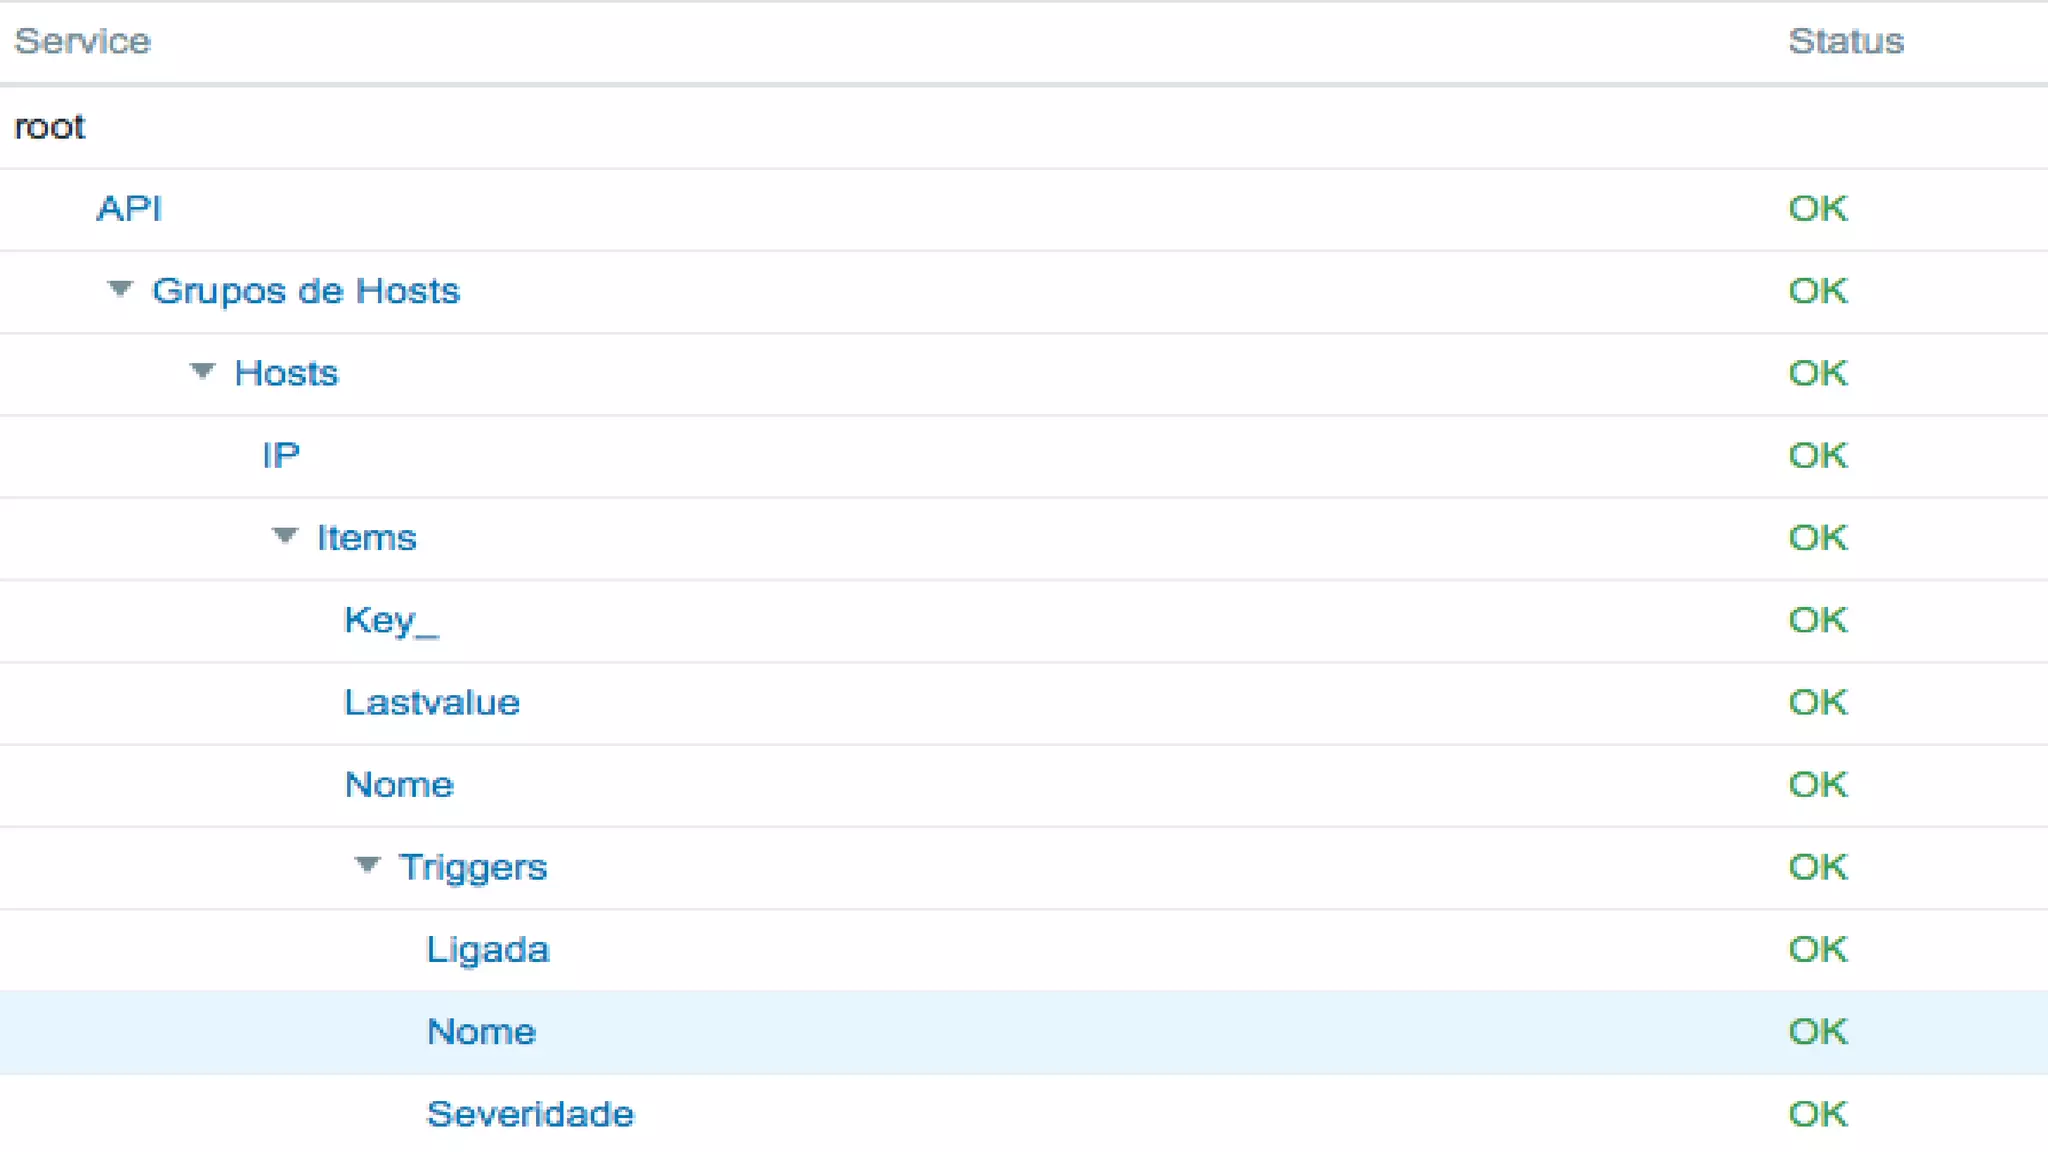Click the Ligada trigger link

[x=488, y=949]
